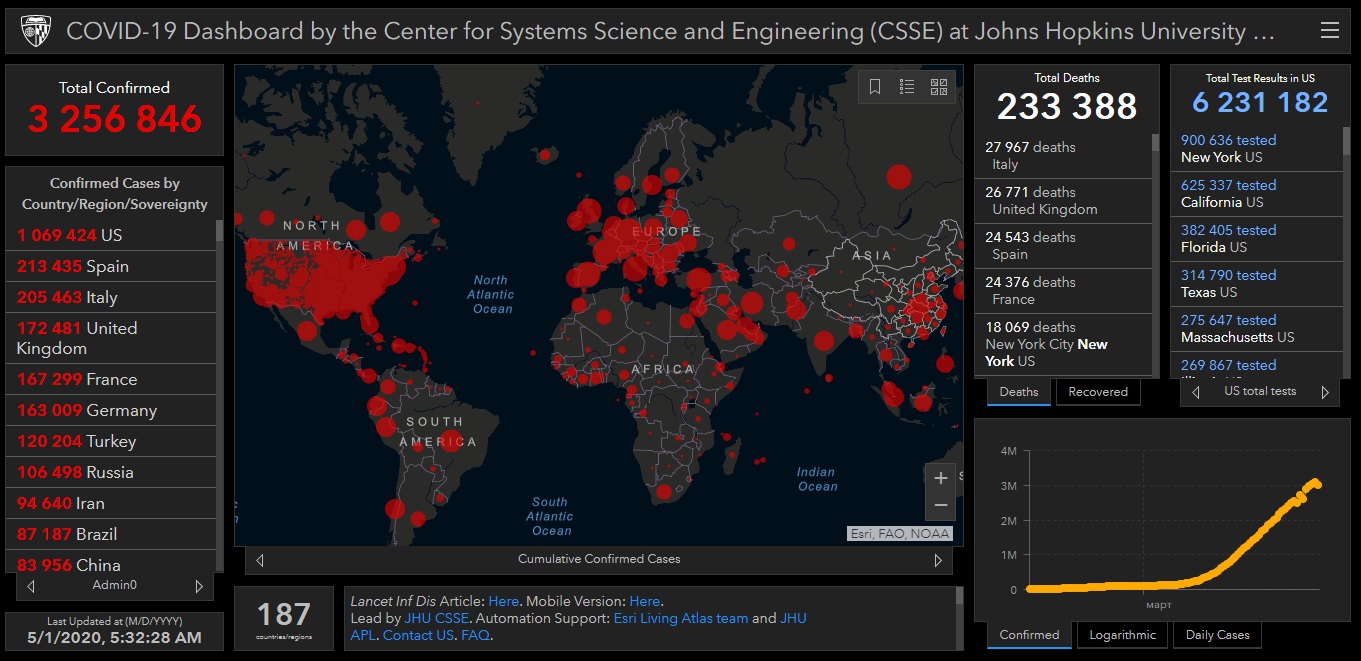
Task: Zoom in on the map
Action: click(940, 478)
